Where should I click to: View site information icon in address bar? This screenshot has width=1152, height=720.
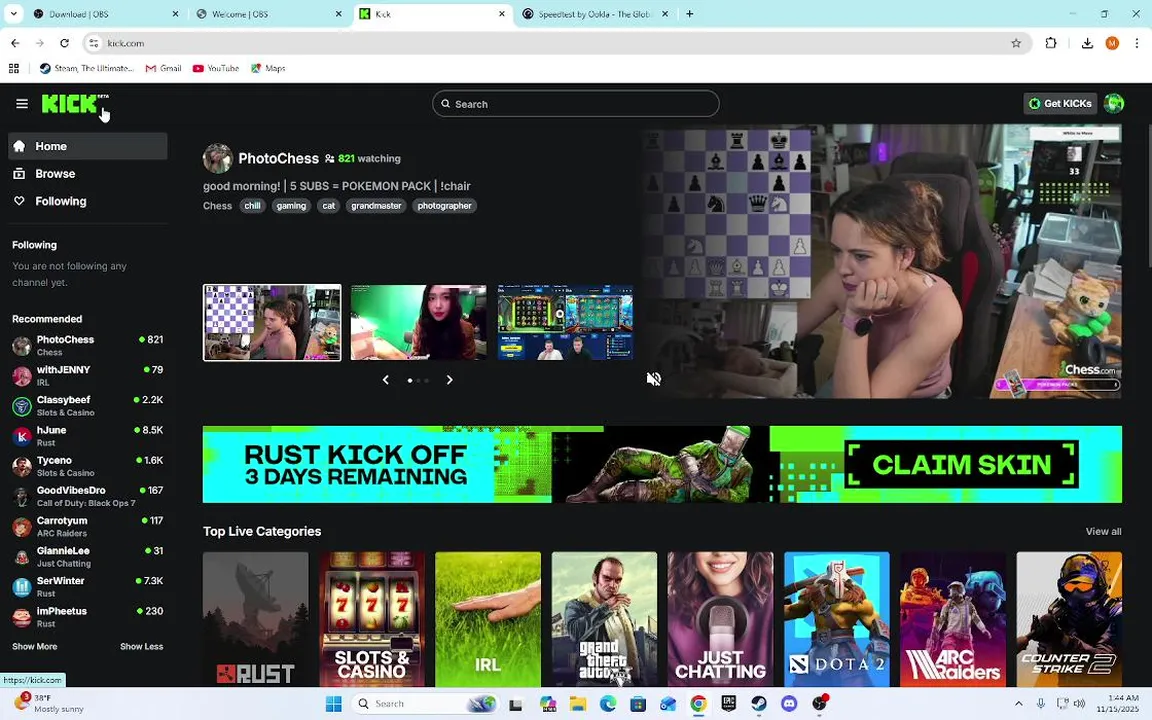click(x=93, y=43)
